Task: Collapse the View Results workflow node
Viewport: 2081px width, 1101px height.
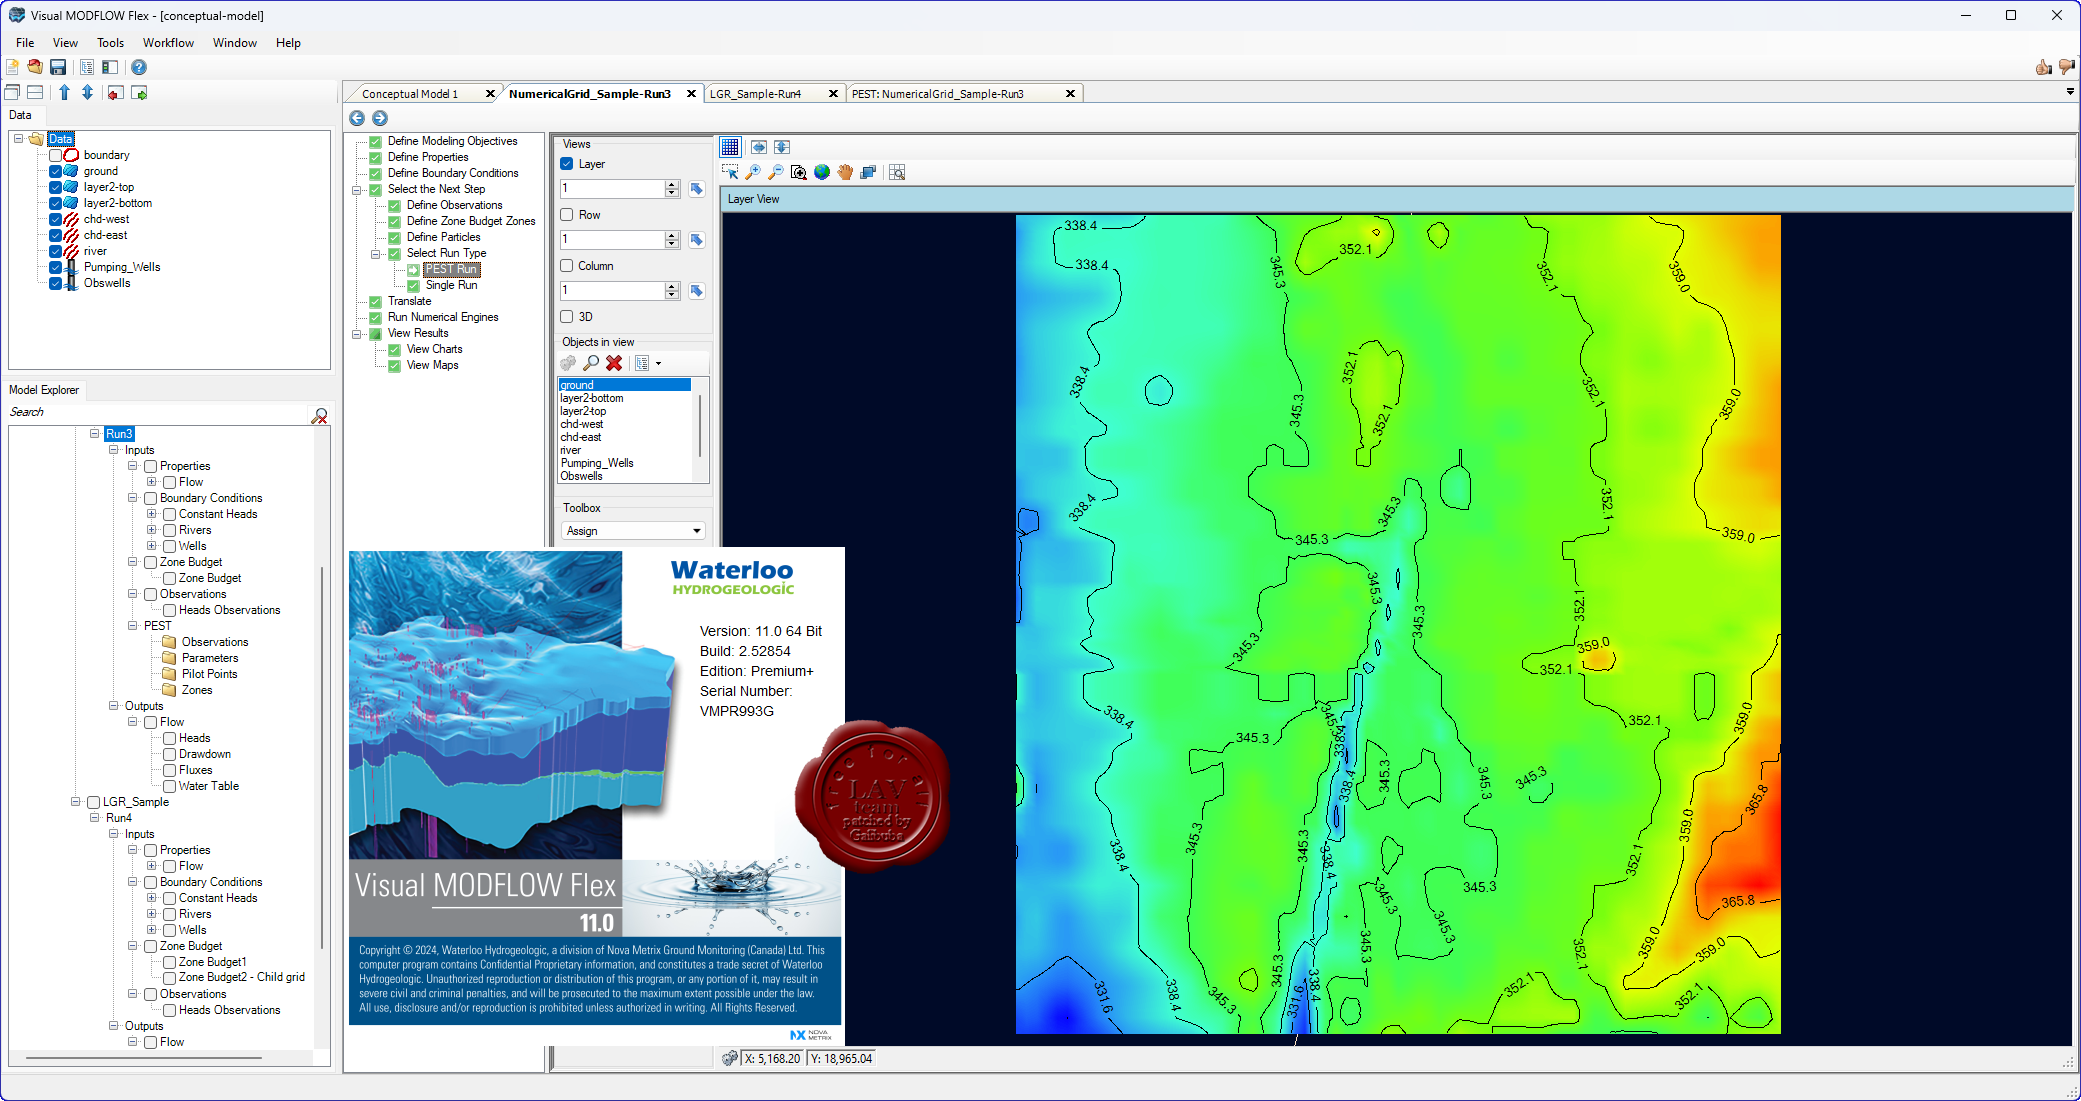Action: point(357,333)
